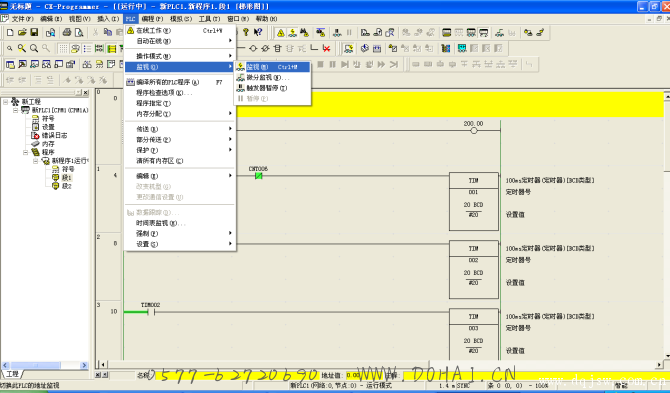Open the 强制 submenu
The height and width of the screenshot is (393, 670).
[x=180, y=234]
